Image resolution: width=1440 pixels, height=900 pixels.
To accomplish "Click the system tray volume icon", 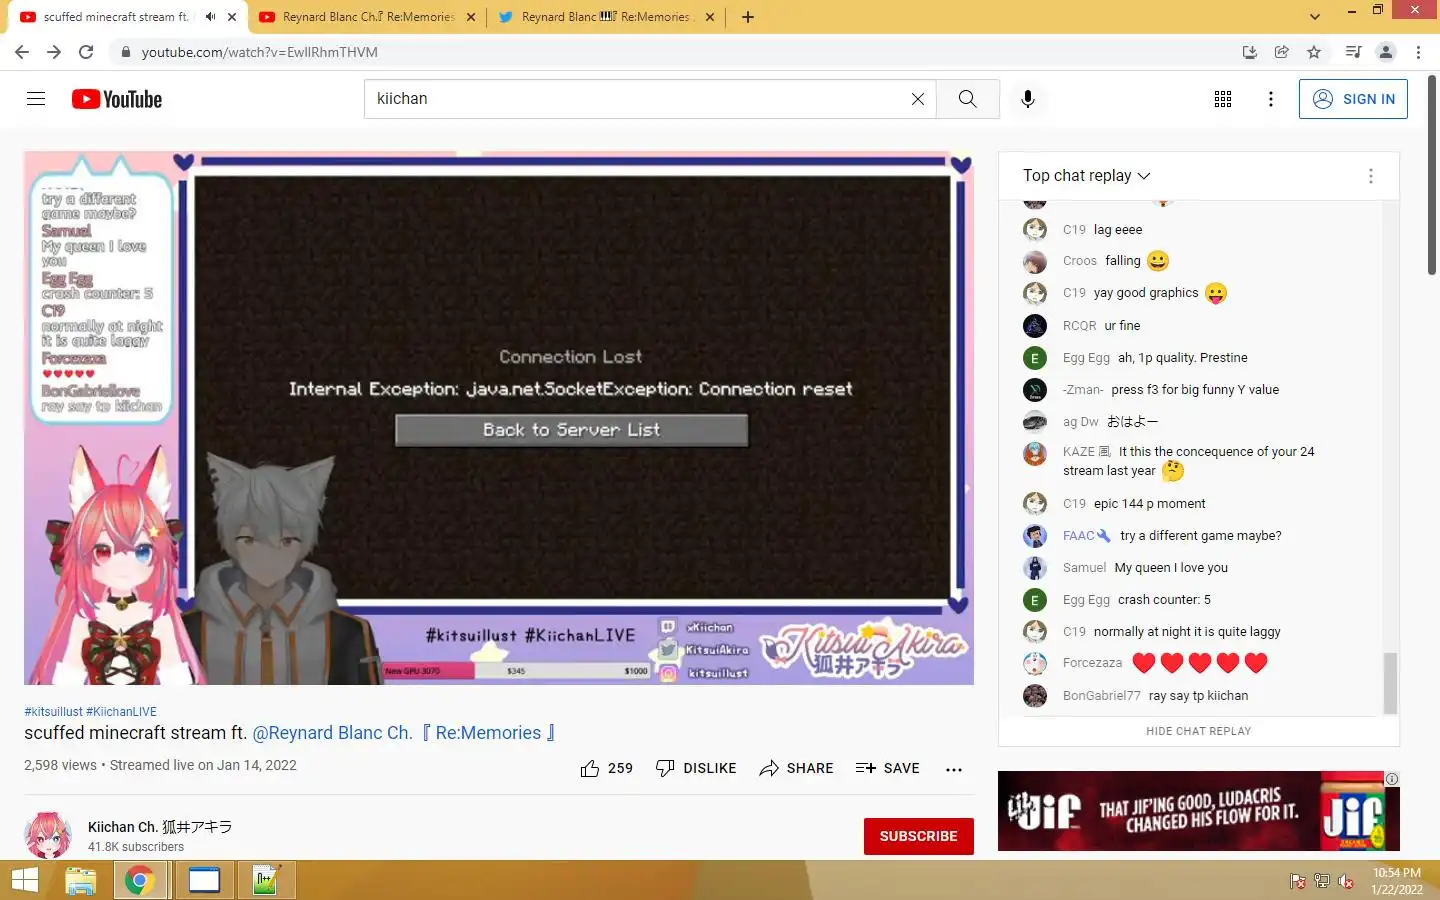I will [x=1346, y=882].
